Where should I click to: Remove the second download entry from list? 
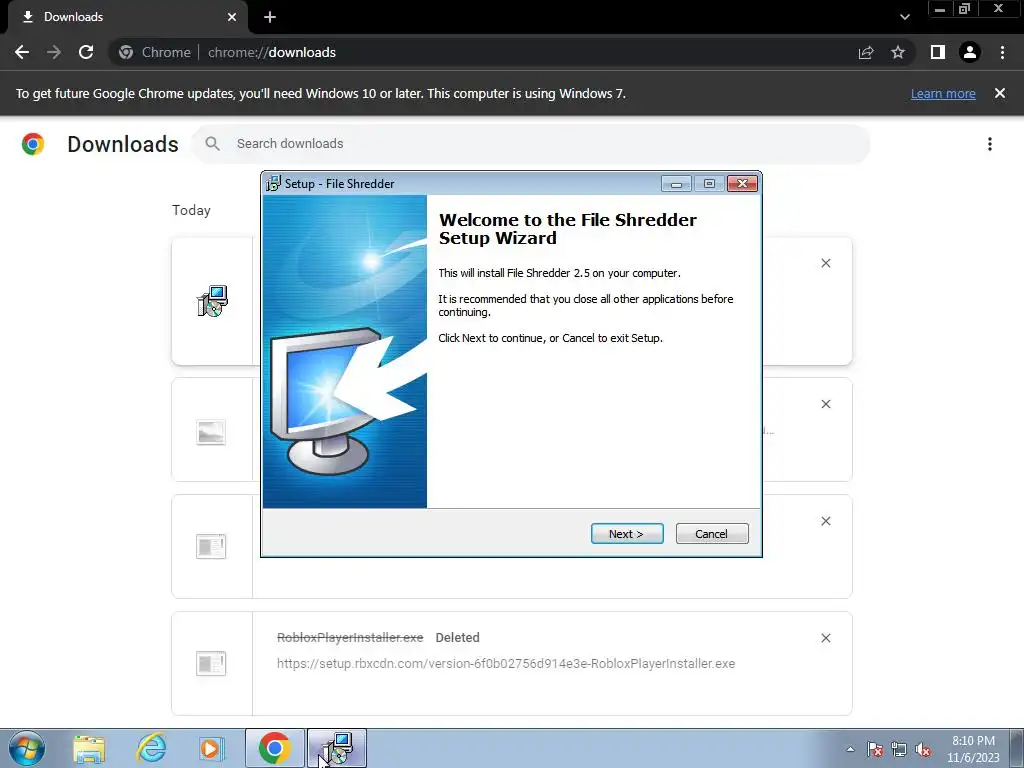825,404
